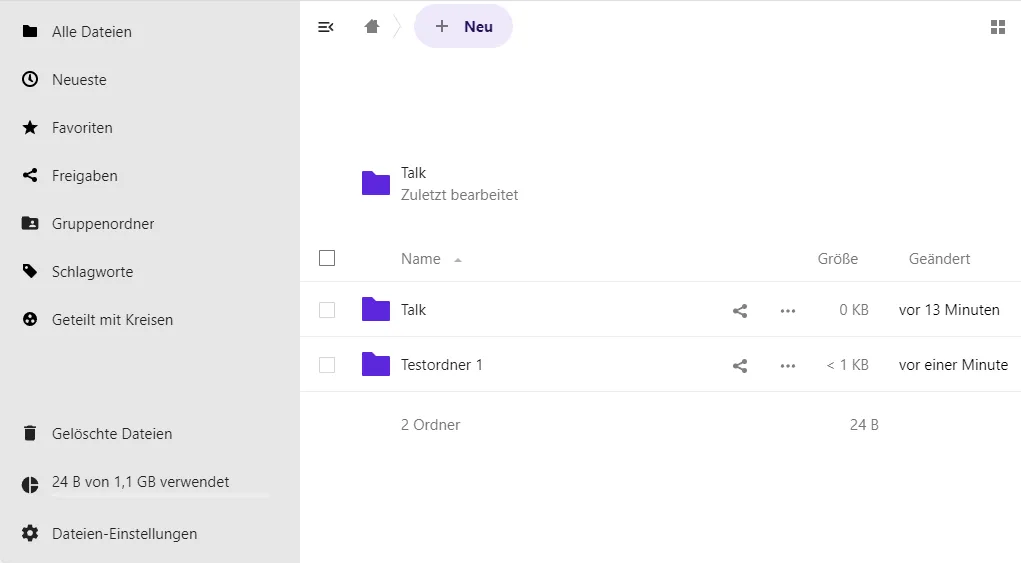
Task: Open Neueste files view
Action: coord(79,80)
